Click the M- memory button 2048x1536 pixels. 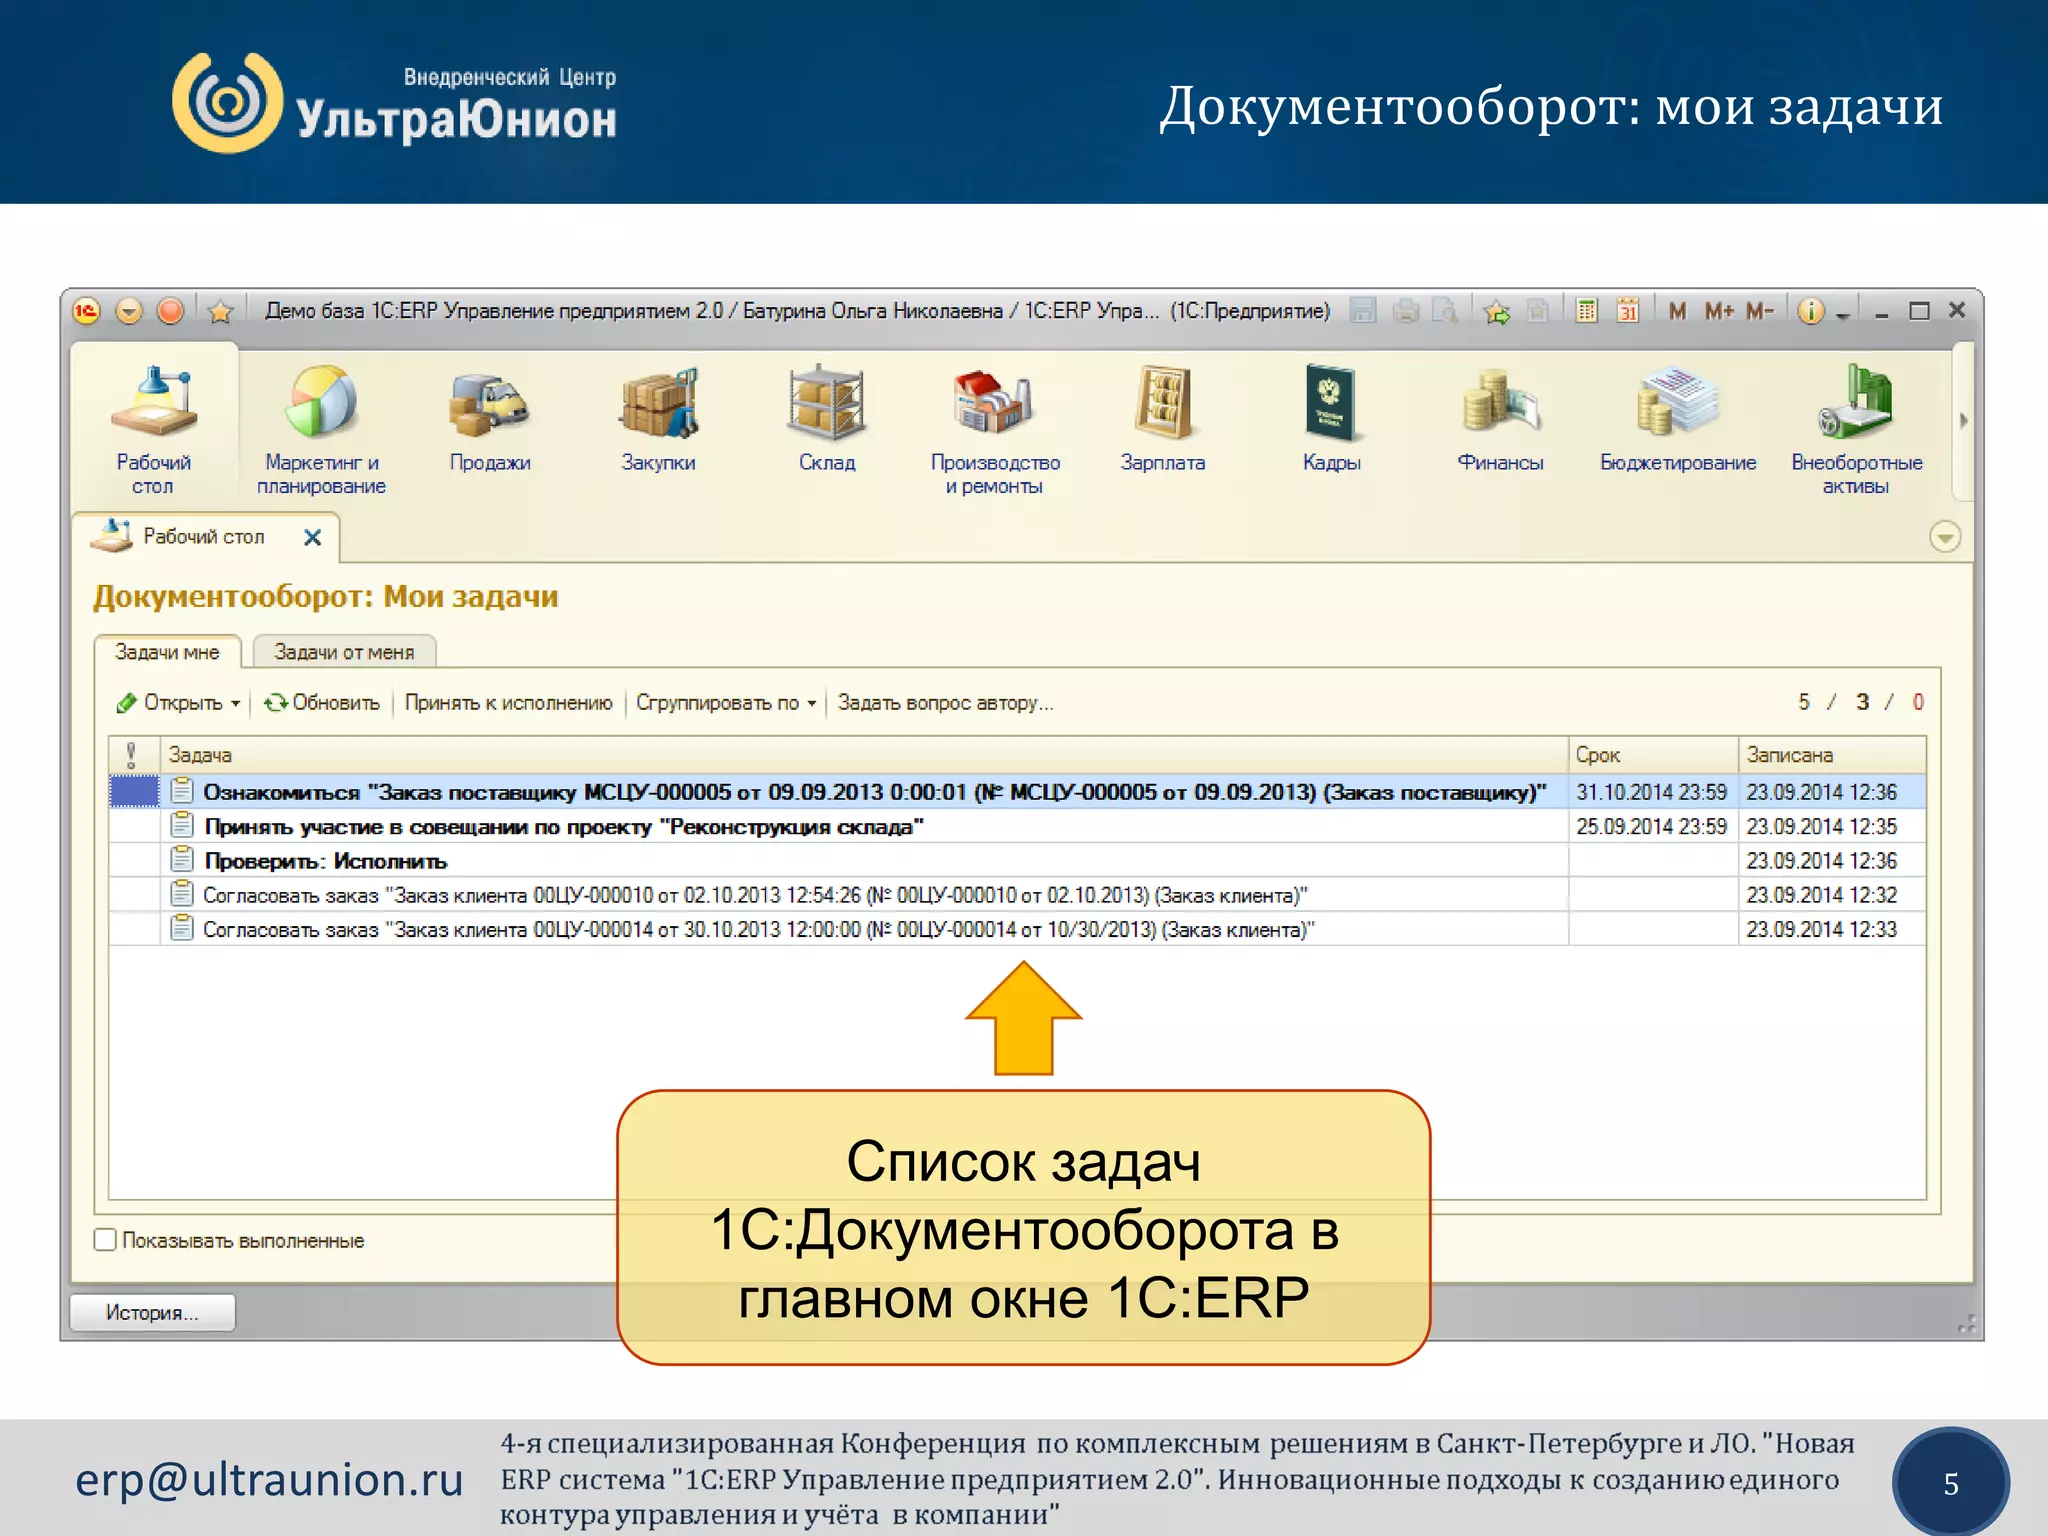pyautogui.click(x=1760, y=311)
